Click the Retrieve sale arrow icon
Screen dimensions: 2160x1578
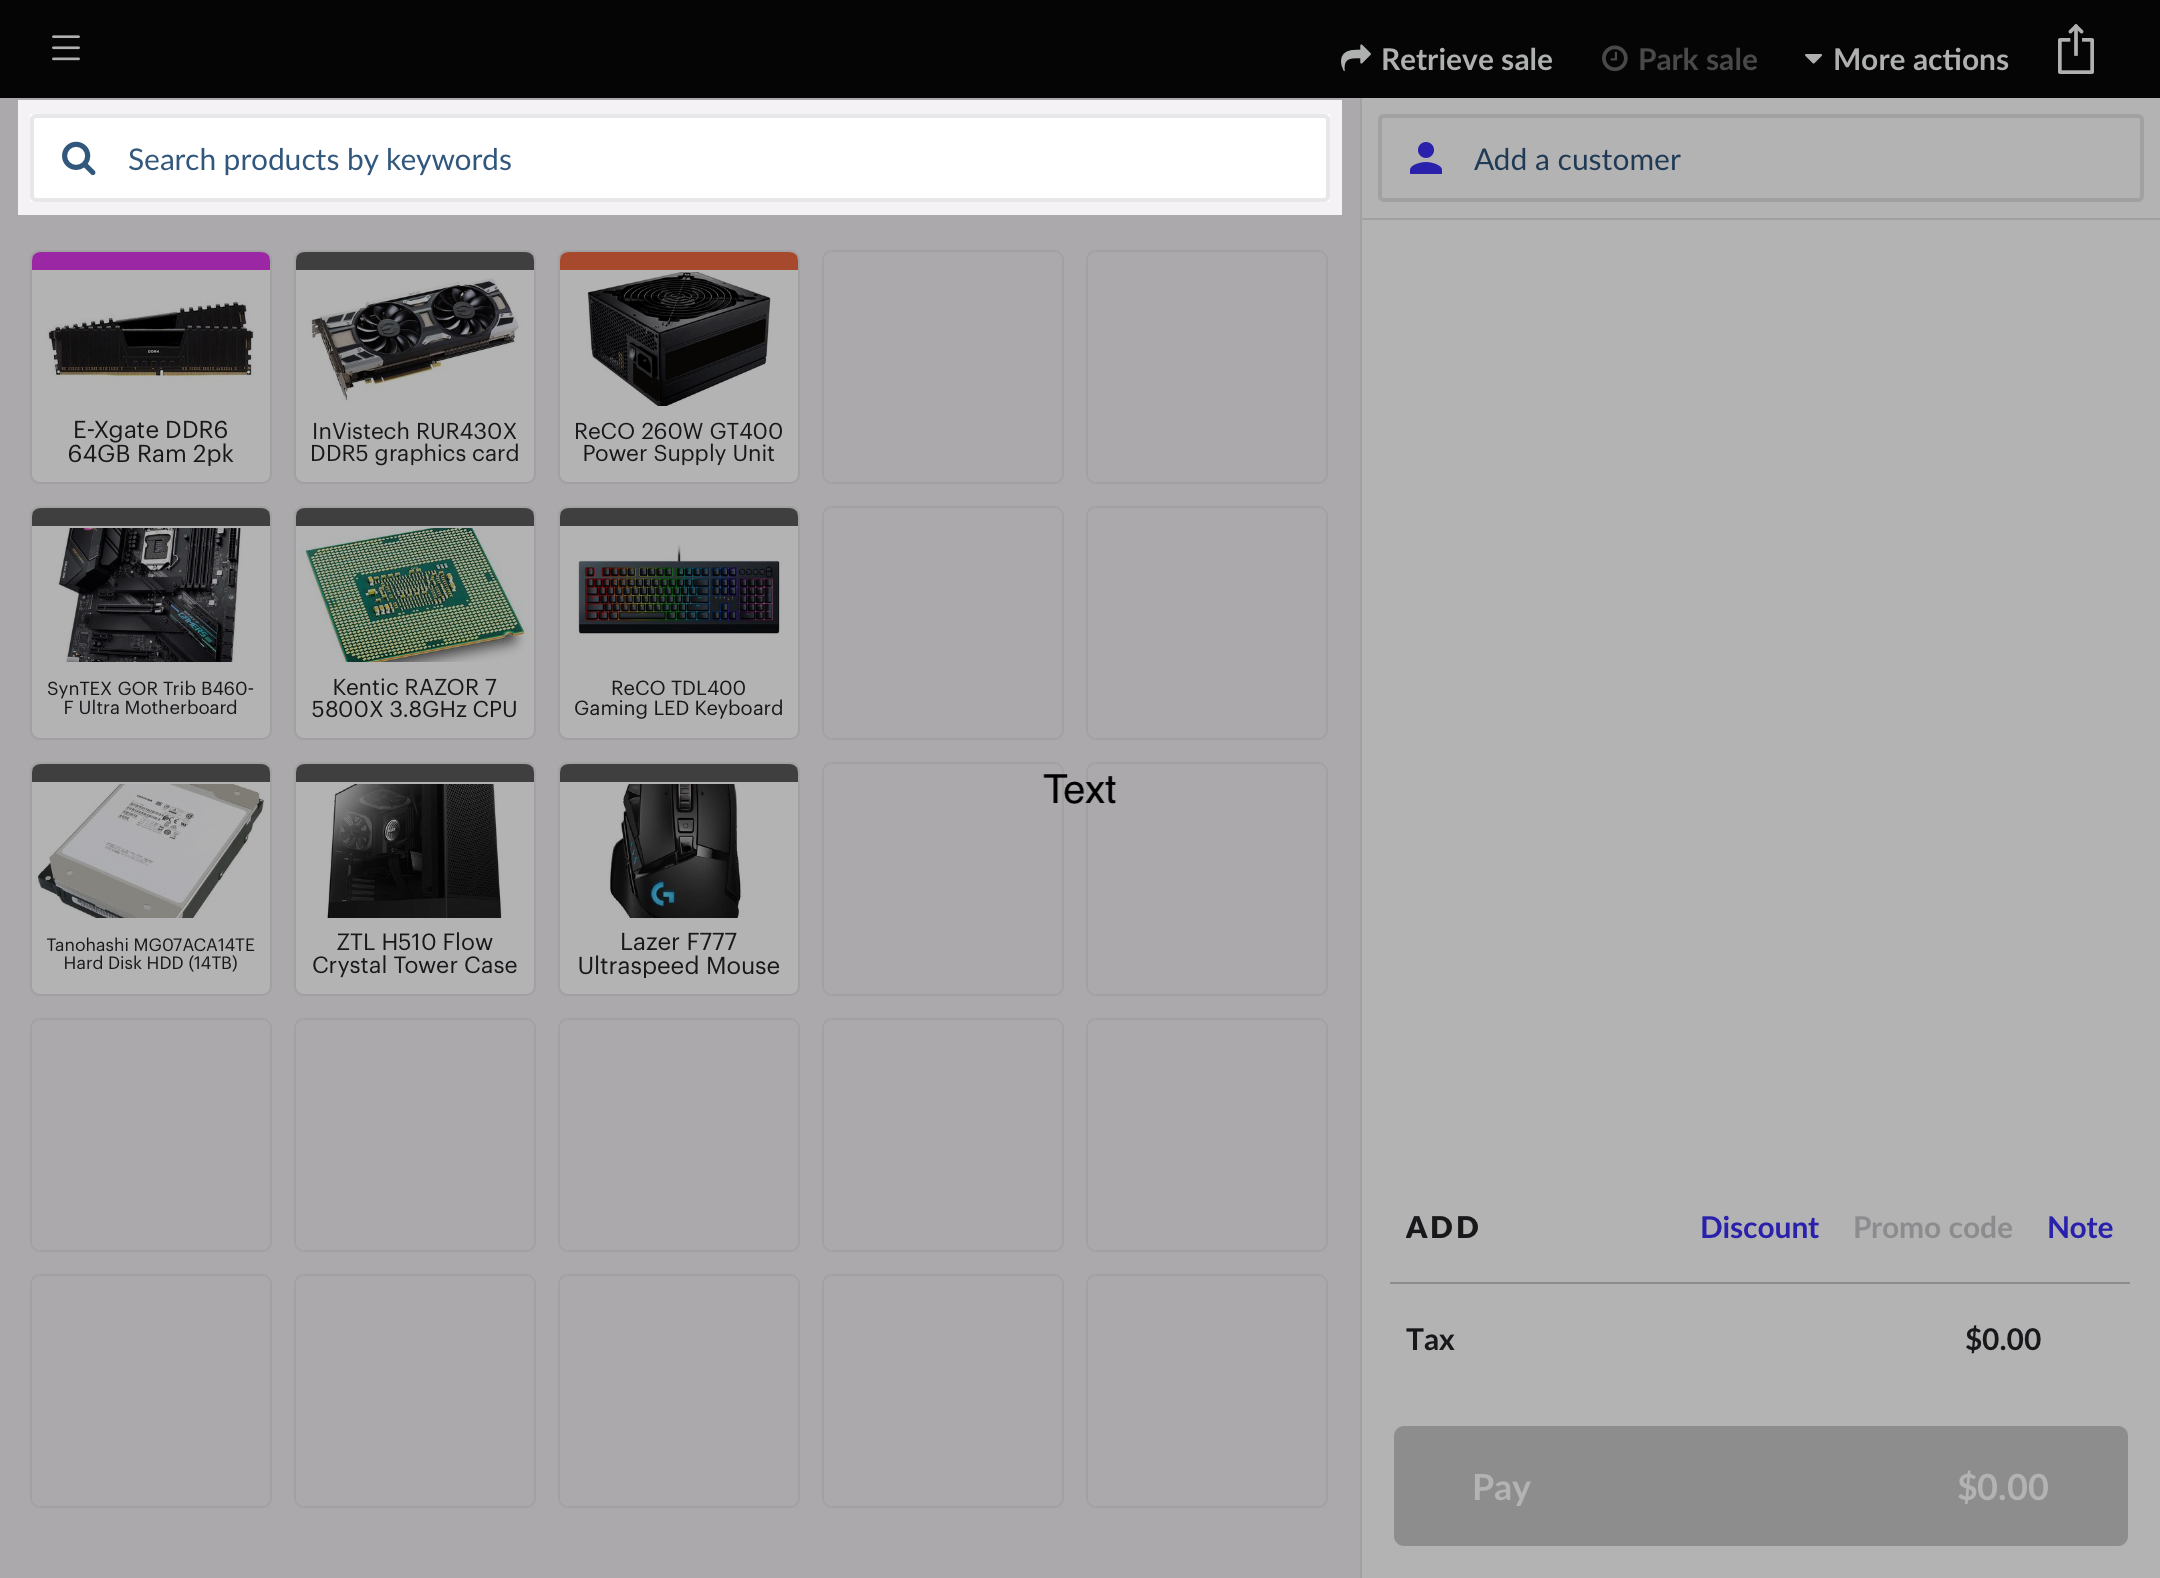pos(1356,59)
